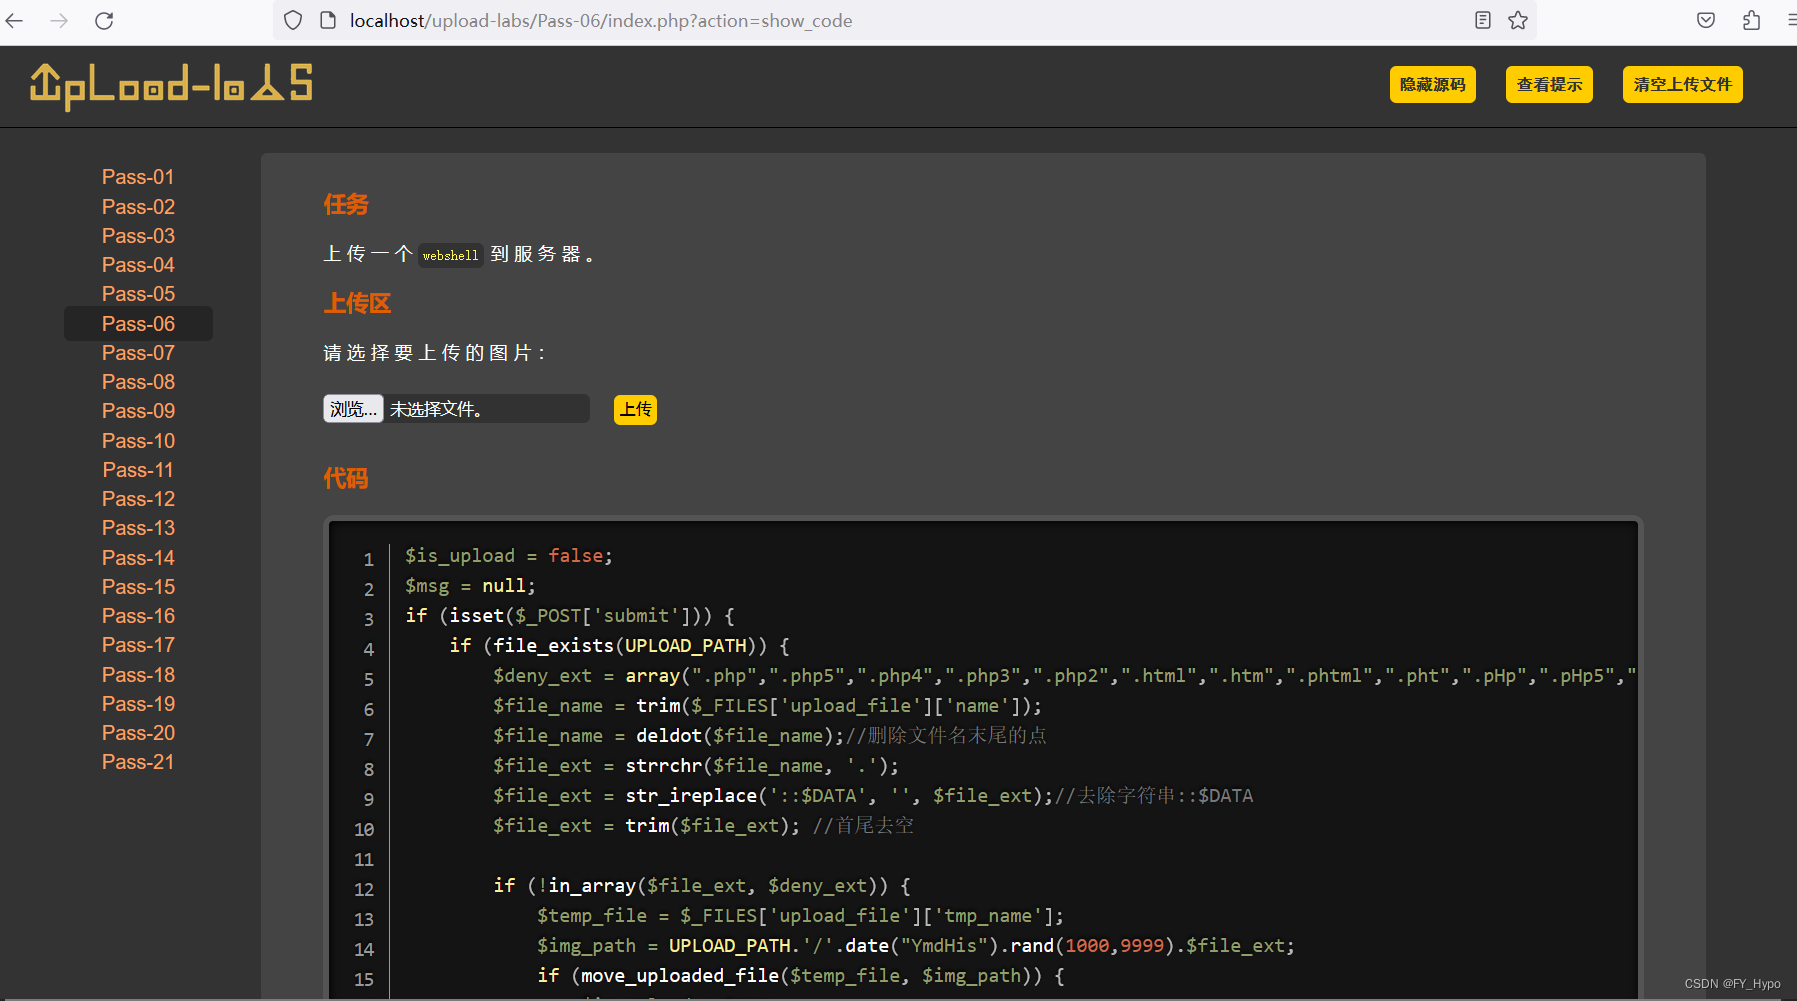Open Pass-14 in the sidebar

click(x=138, y=558)
